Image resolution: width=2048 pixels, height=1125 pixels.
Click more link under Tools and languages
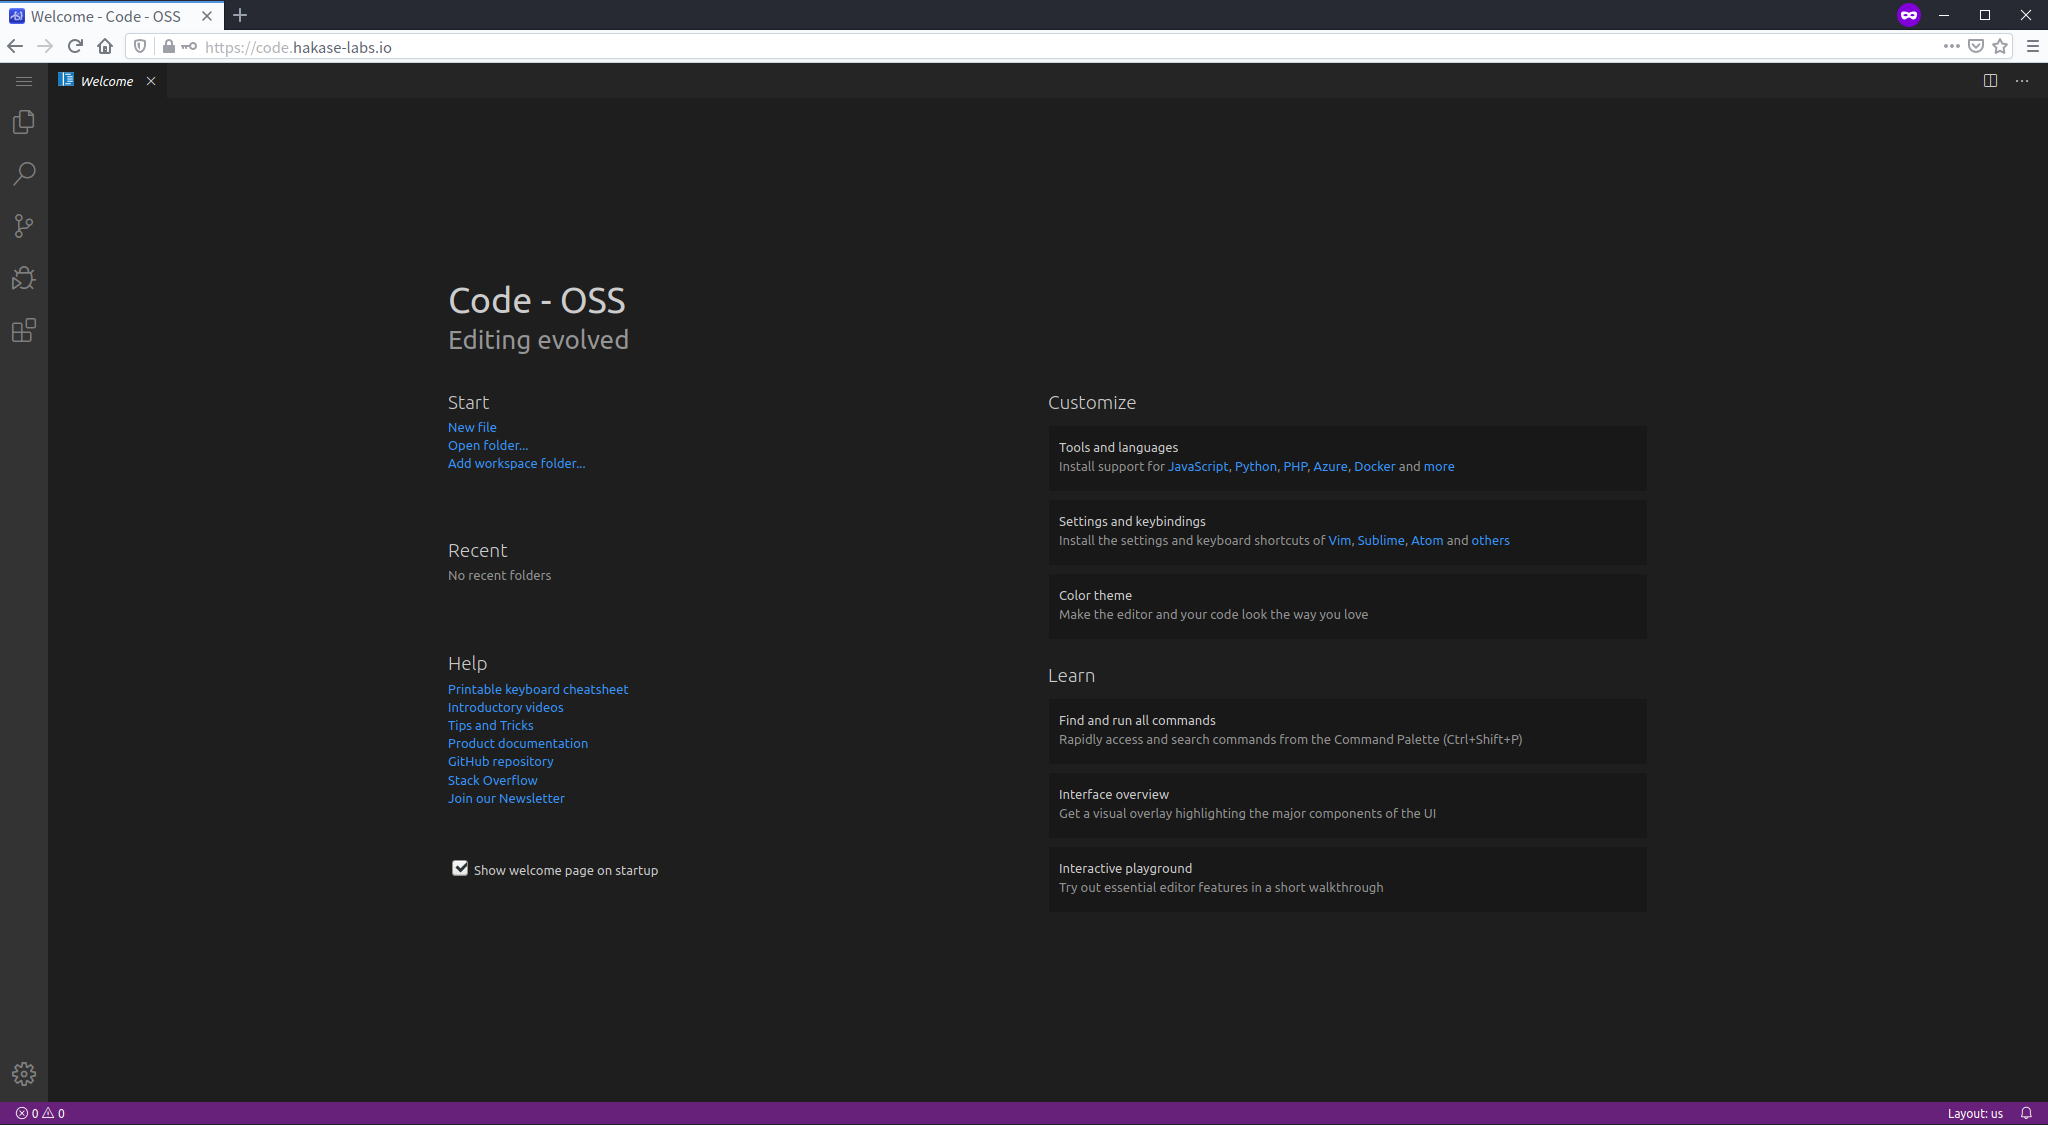pyautogui.click(x=1439, y=466)
